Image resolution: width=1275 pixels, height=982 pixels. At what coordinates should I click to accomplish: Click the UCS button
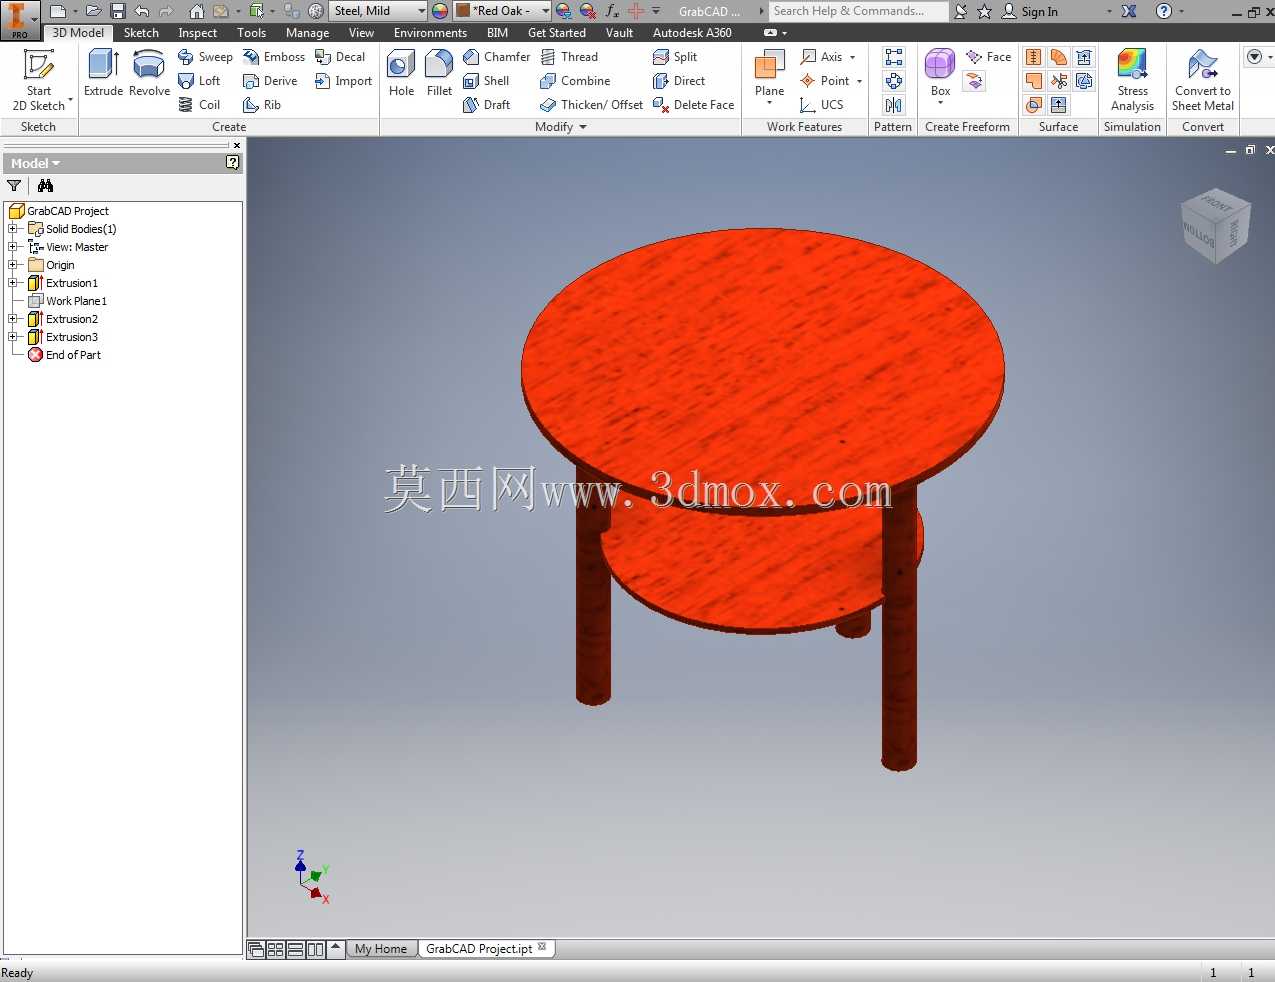822,105
